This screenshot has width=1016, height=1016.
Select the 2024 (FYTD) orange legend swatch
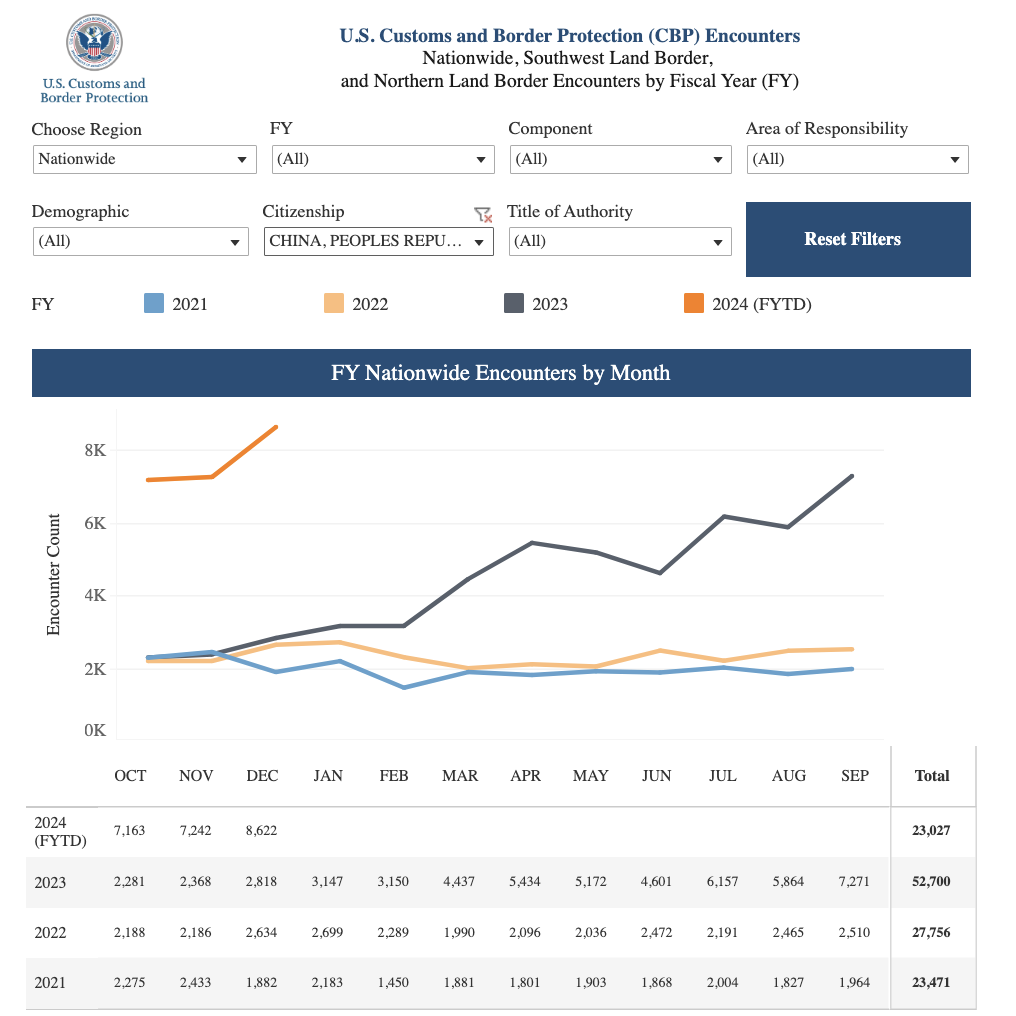[694, 303]
